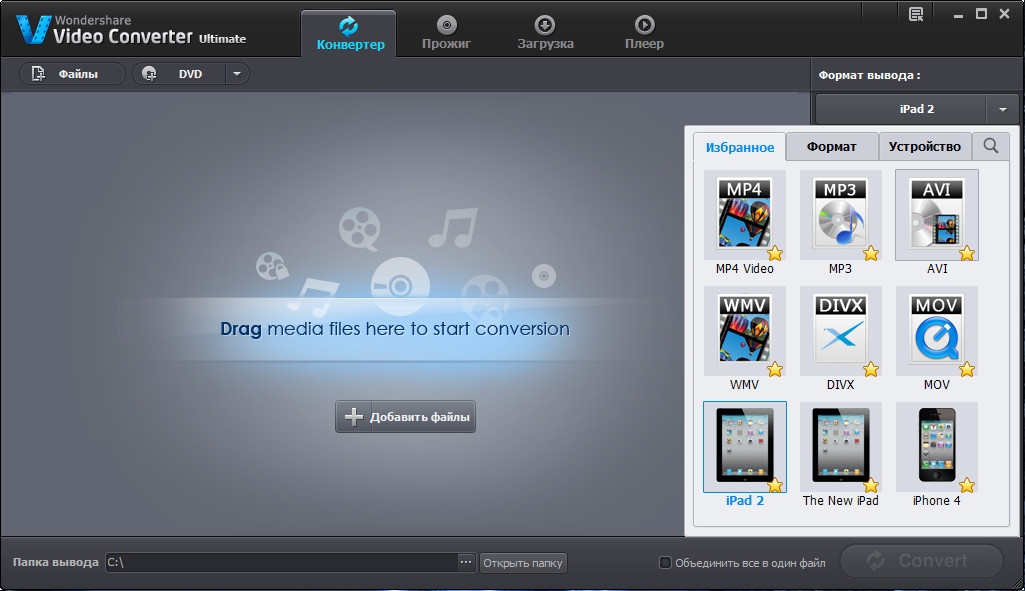
Task: Click the "Формат вывода :" label
Action: (869, 75)
